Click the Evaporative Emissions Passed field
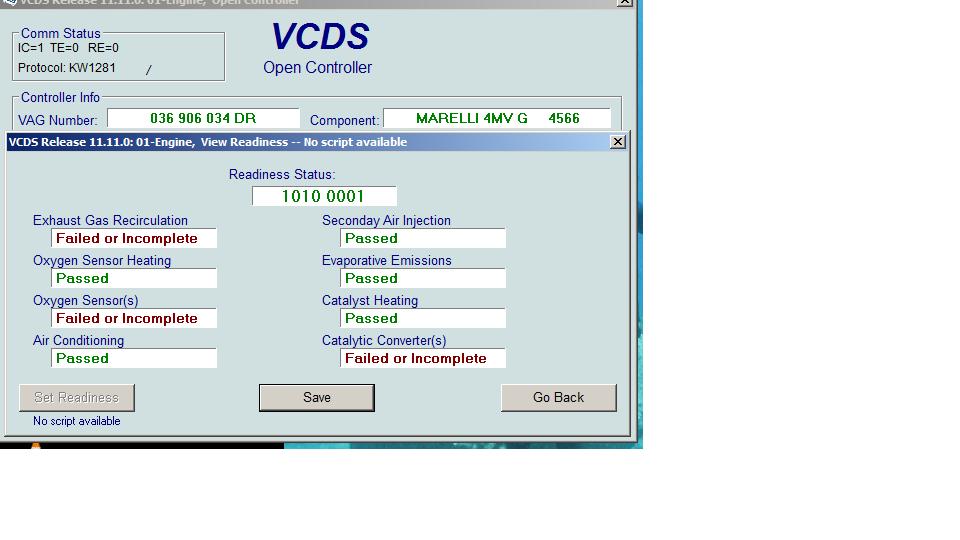This screenshot has height=540, width=960. (x=422, y=278)
